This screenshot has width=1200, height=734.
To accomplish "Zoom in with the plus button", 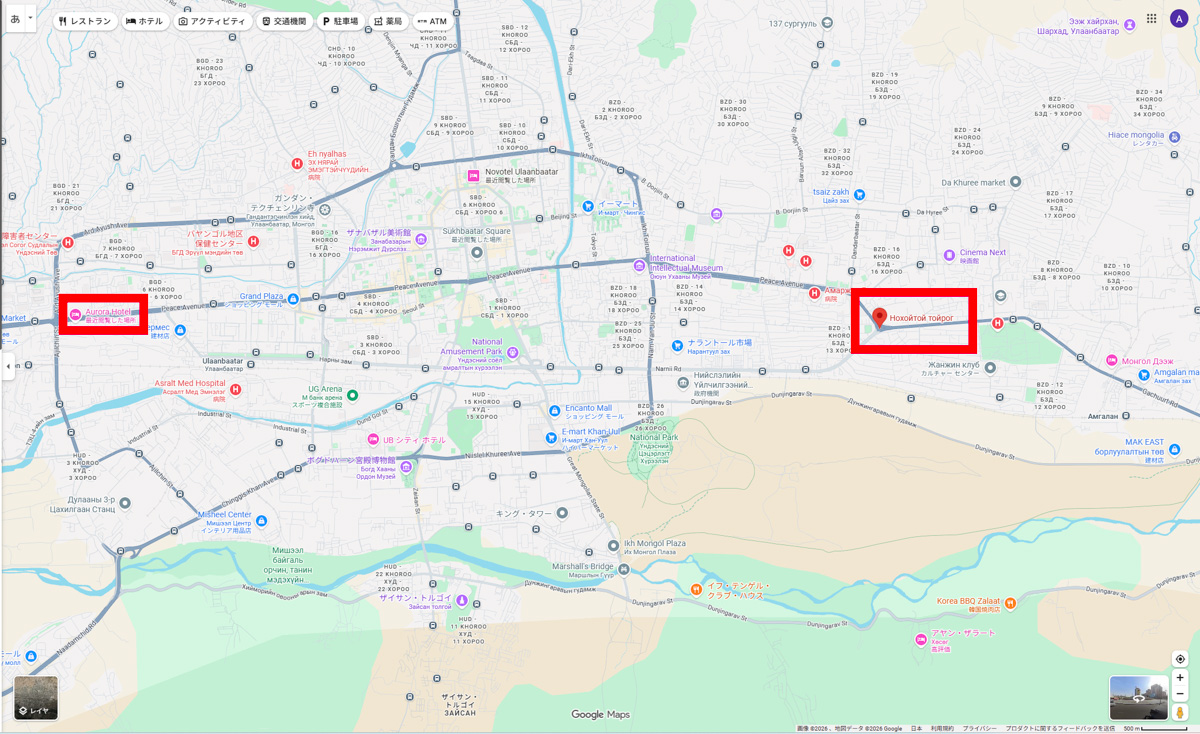I will [x=1180, y=678].
